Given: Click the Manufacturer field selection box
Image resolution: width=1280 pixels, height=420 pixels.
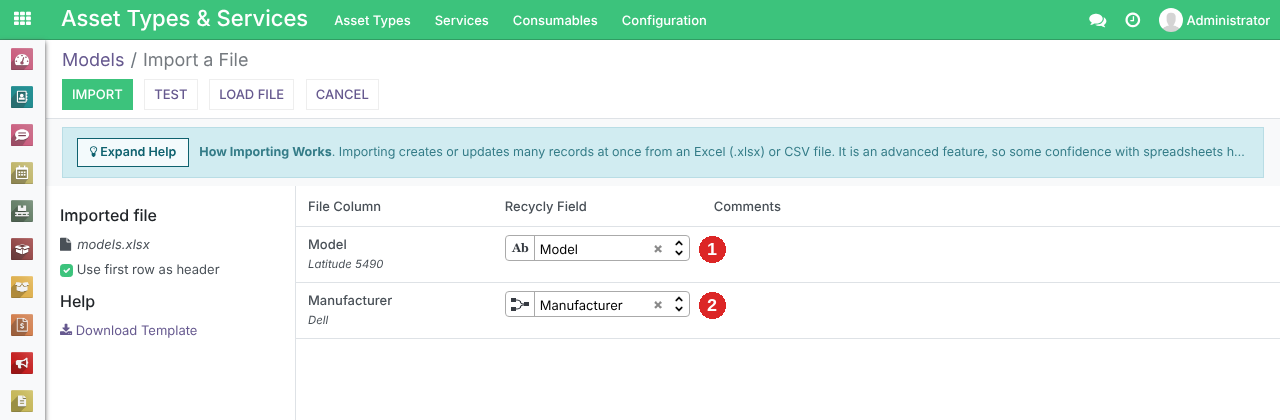Looking at the screenshot, I should [597, 305].
